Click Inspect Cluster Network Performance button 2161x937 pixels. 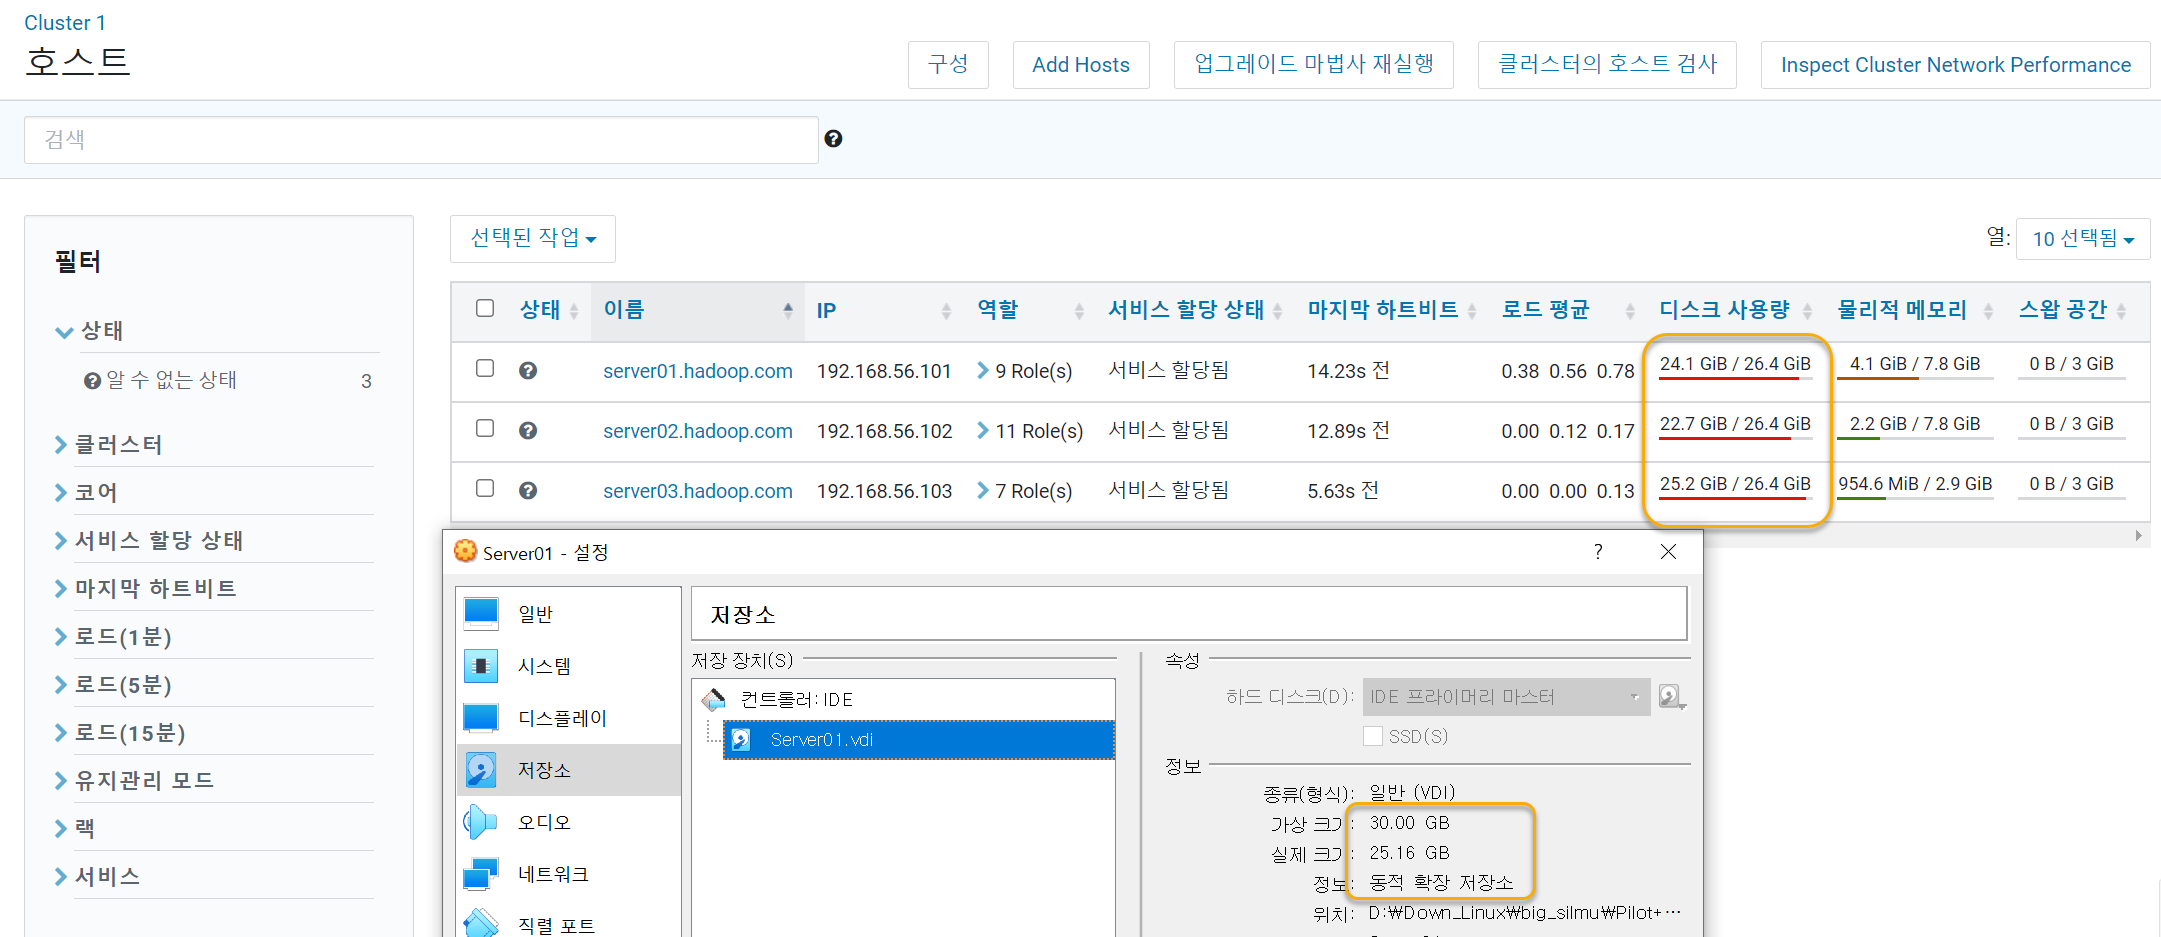(x=1956, y=65)
